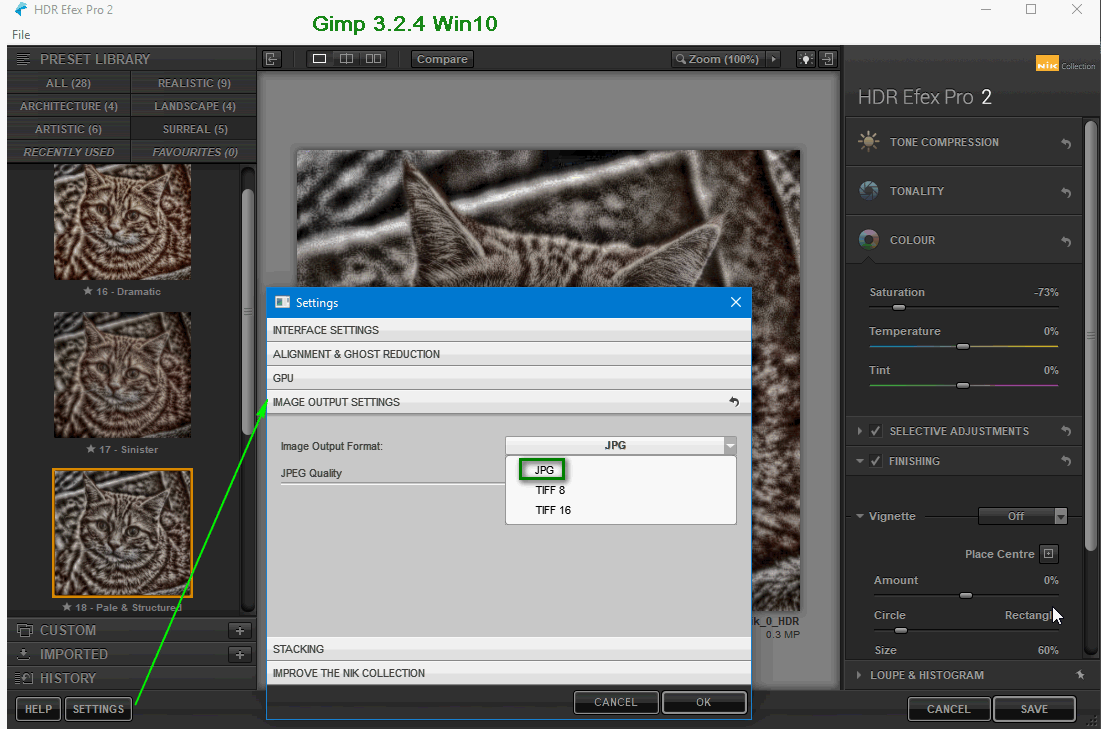Reset Selective Adjustments with its undo arrow
Viewport: 1101px width, 729px height.
point(1066,431)
